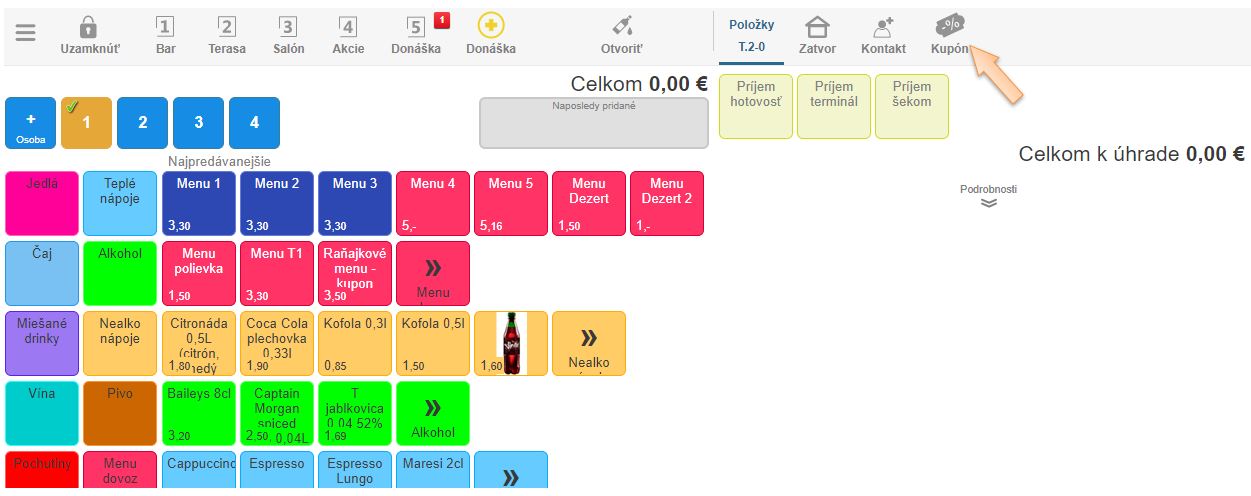
Task: Show more Nealko drinks arrow tile
Action: pos(588,343)
